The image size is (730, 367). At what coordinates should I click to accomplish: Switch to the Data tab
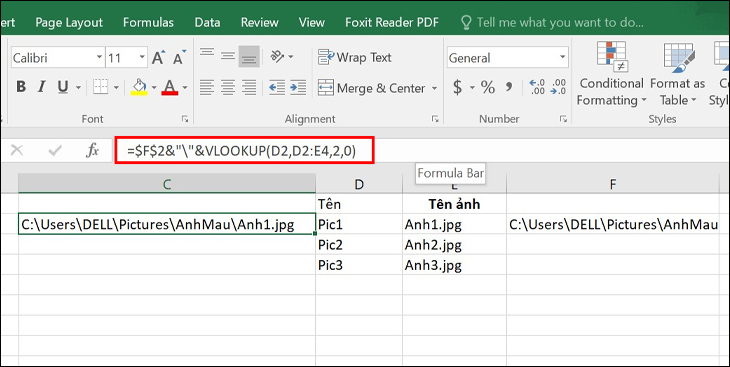[x=207, y=22]
